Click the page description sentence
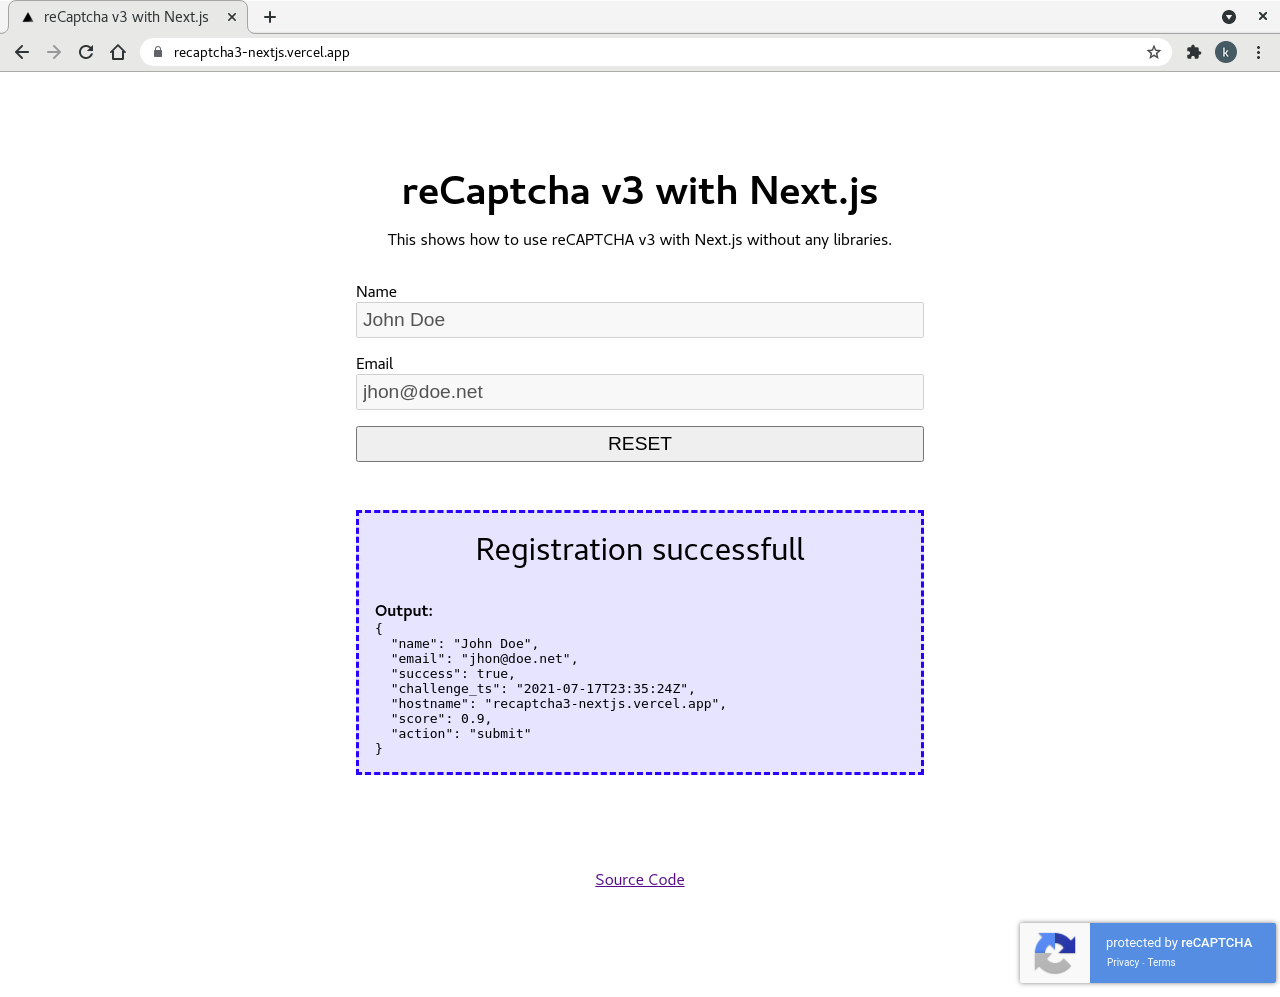This screenshot has height=997, width=1280. 640,240
